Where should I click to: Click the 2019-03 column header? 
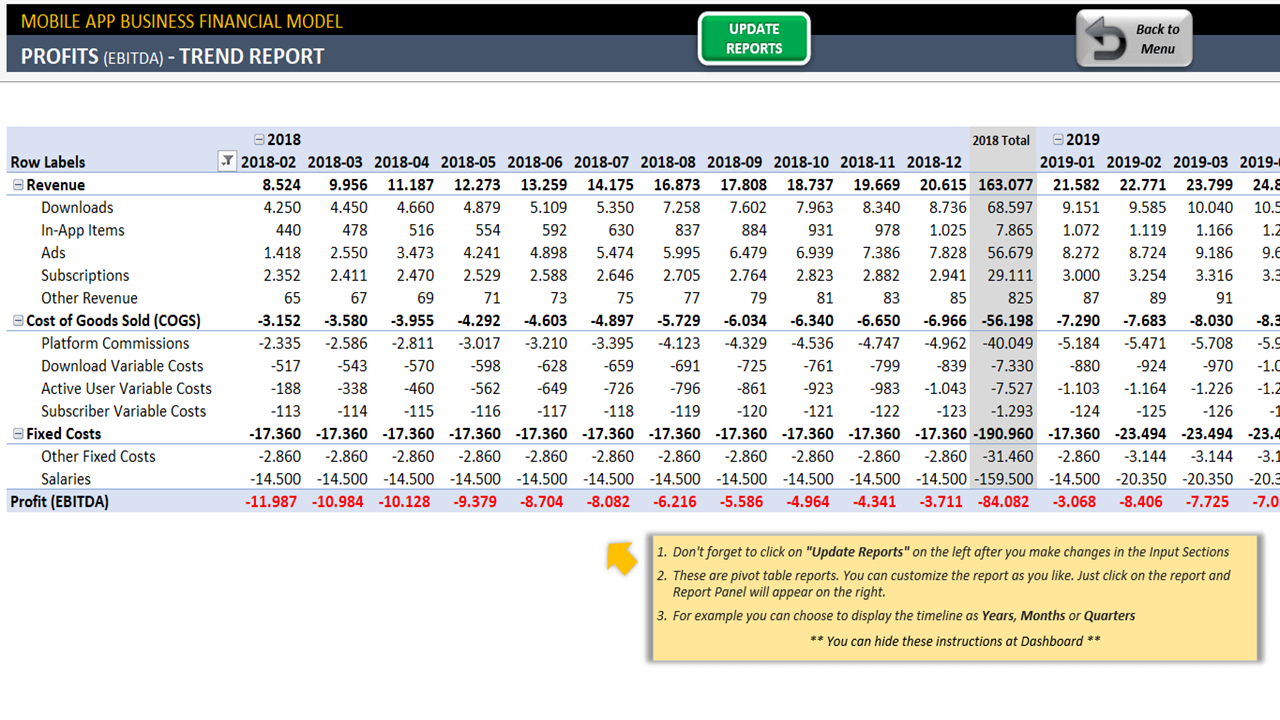[1200, 162]
